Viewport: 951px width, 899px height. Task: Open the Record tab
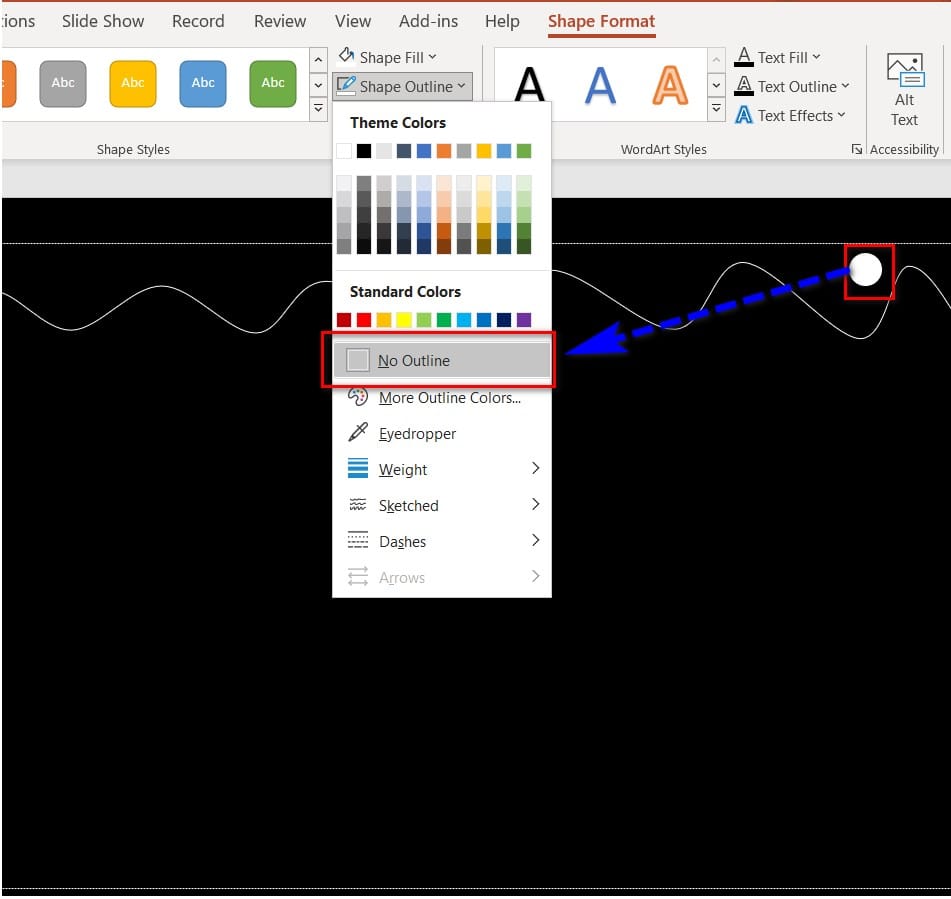[x=198, y=21]
